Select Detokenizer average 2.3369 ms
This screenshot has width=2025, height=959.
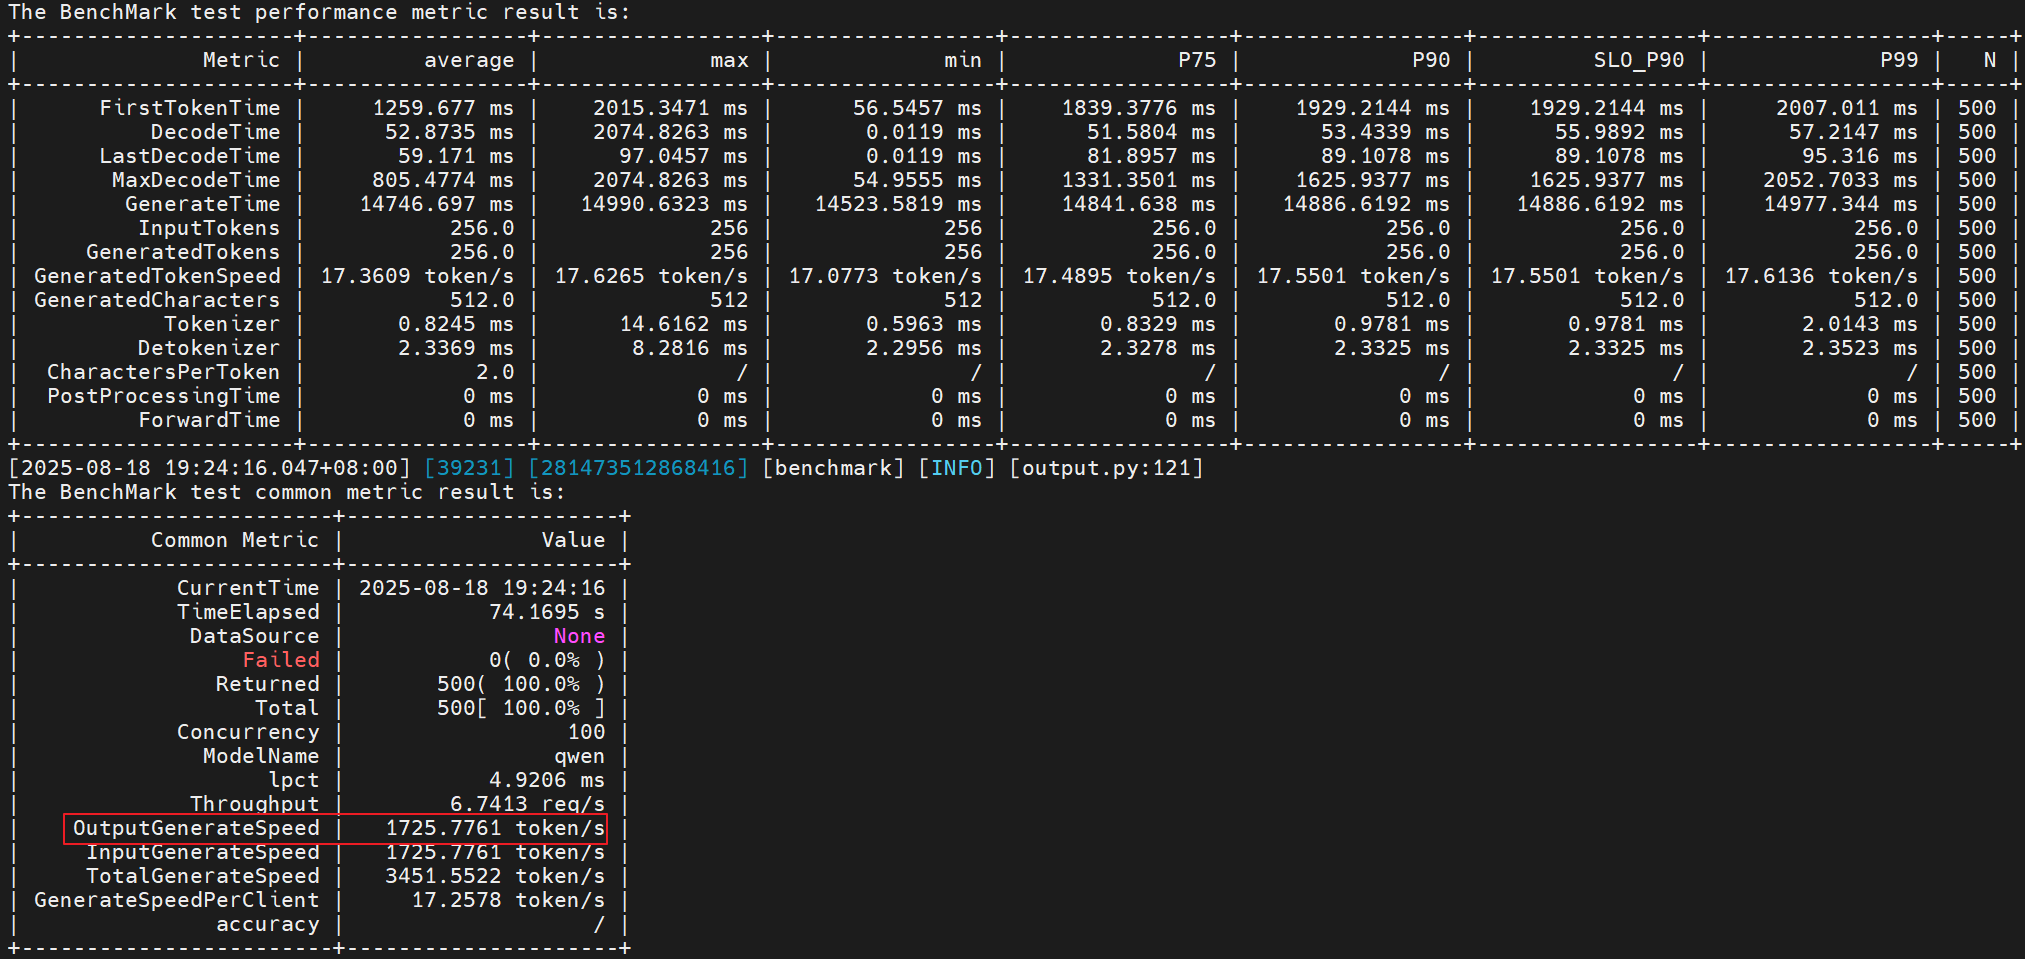456,348
